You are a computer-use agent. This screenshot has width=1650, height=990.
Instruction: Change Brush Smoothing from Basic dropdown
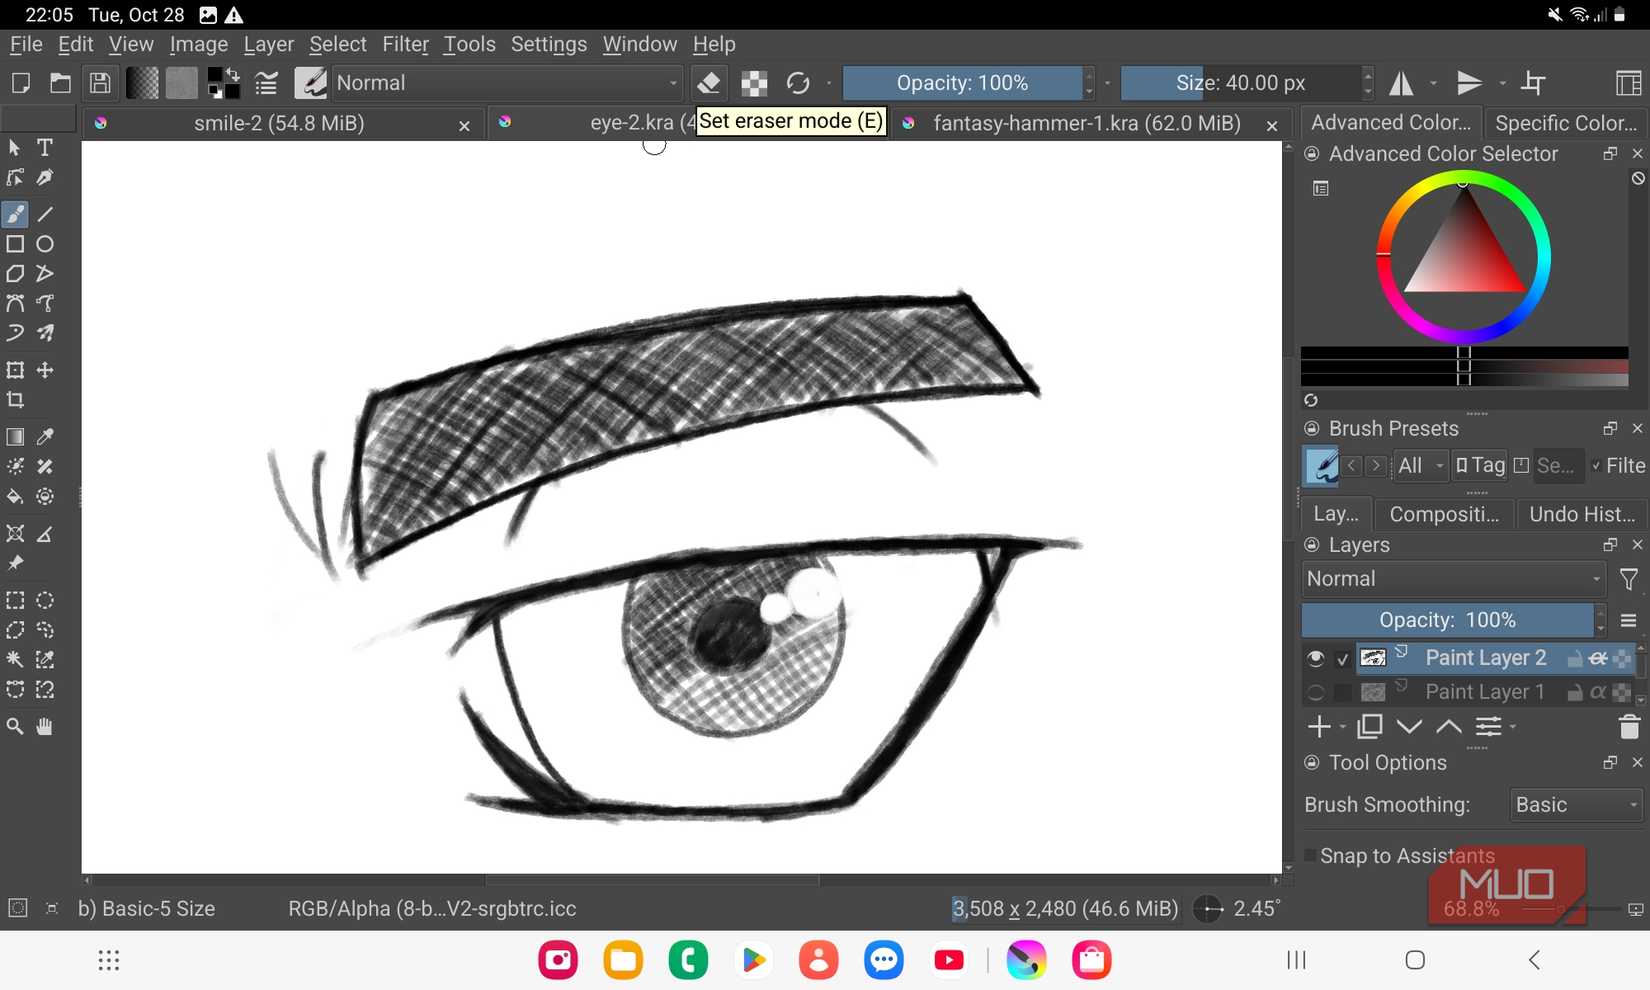click(x=1574, y=805)
